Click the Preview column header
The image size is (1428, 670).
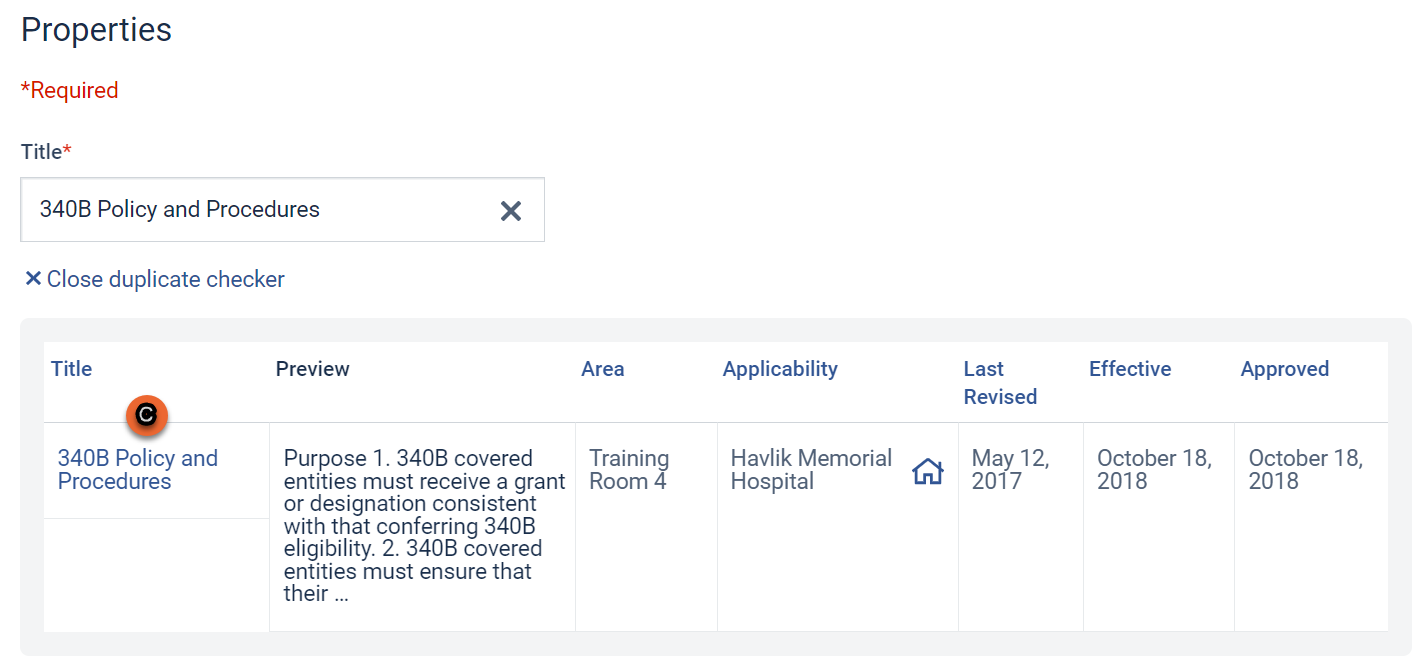pyautogui.click(x=313, y=369)
